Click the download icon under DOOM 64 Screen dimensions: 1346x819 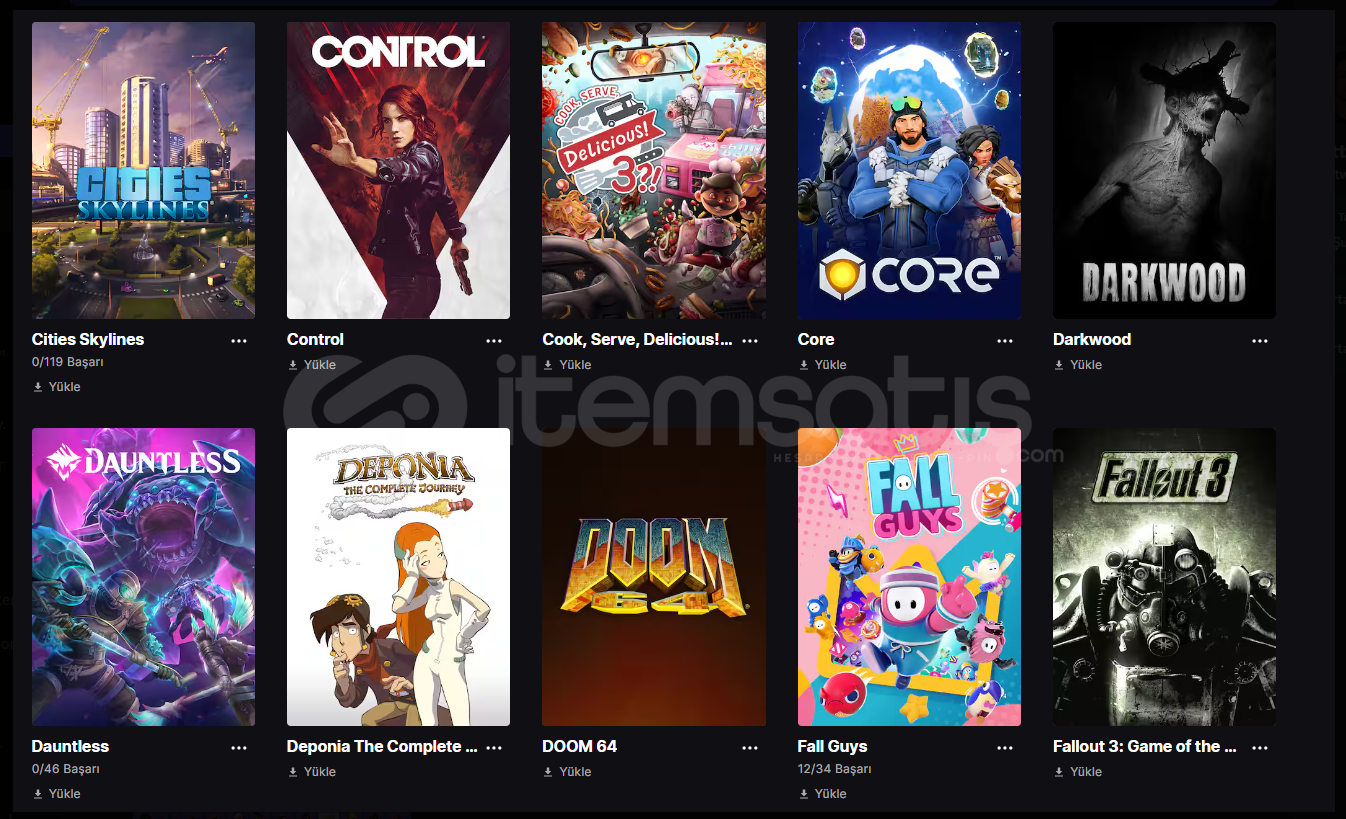click(x=548, y=772)
